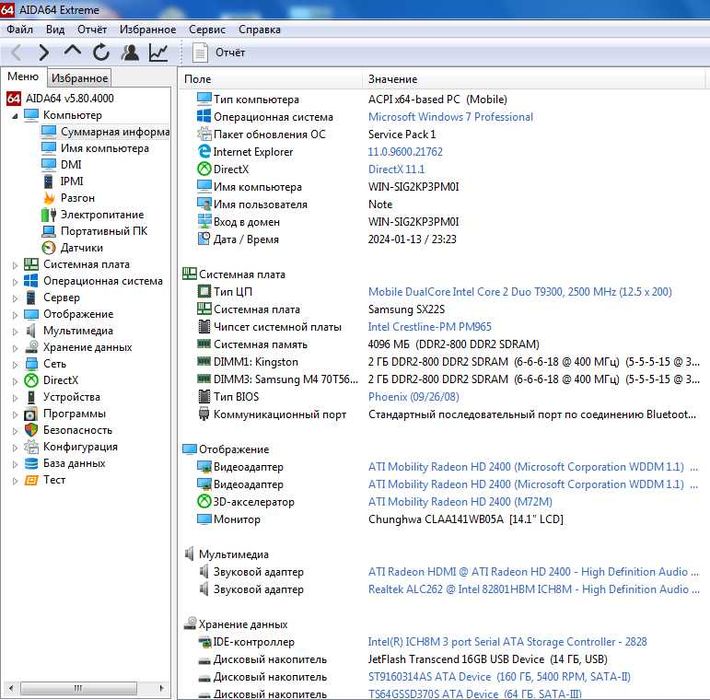Open ATI Mobility Radeon HD 2400 (M72M) link
This screenshot has height=700, width=710.
(461, 502)
